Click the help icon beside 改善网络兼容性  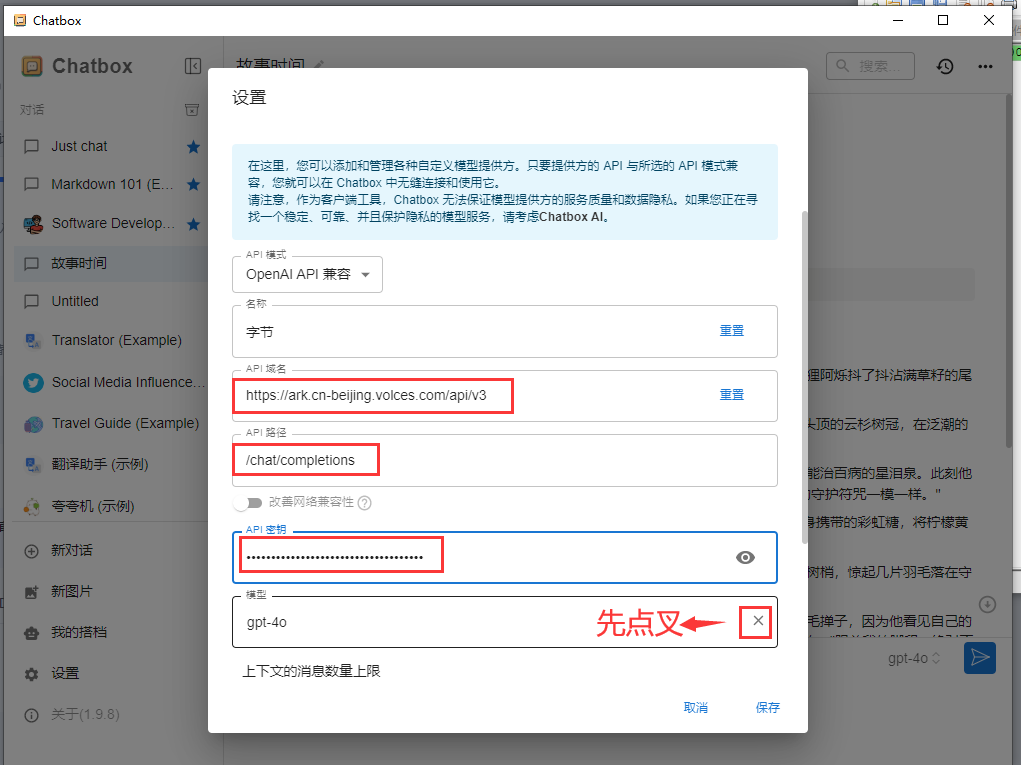[365, 503]
